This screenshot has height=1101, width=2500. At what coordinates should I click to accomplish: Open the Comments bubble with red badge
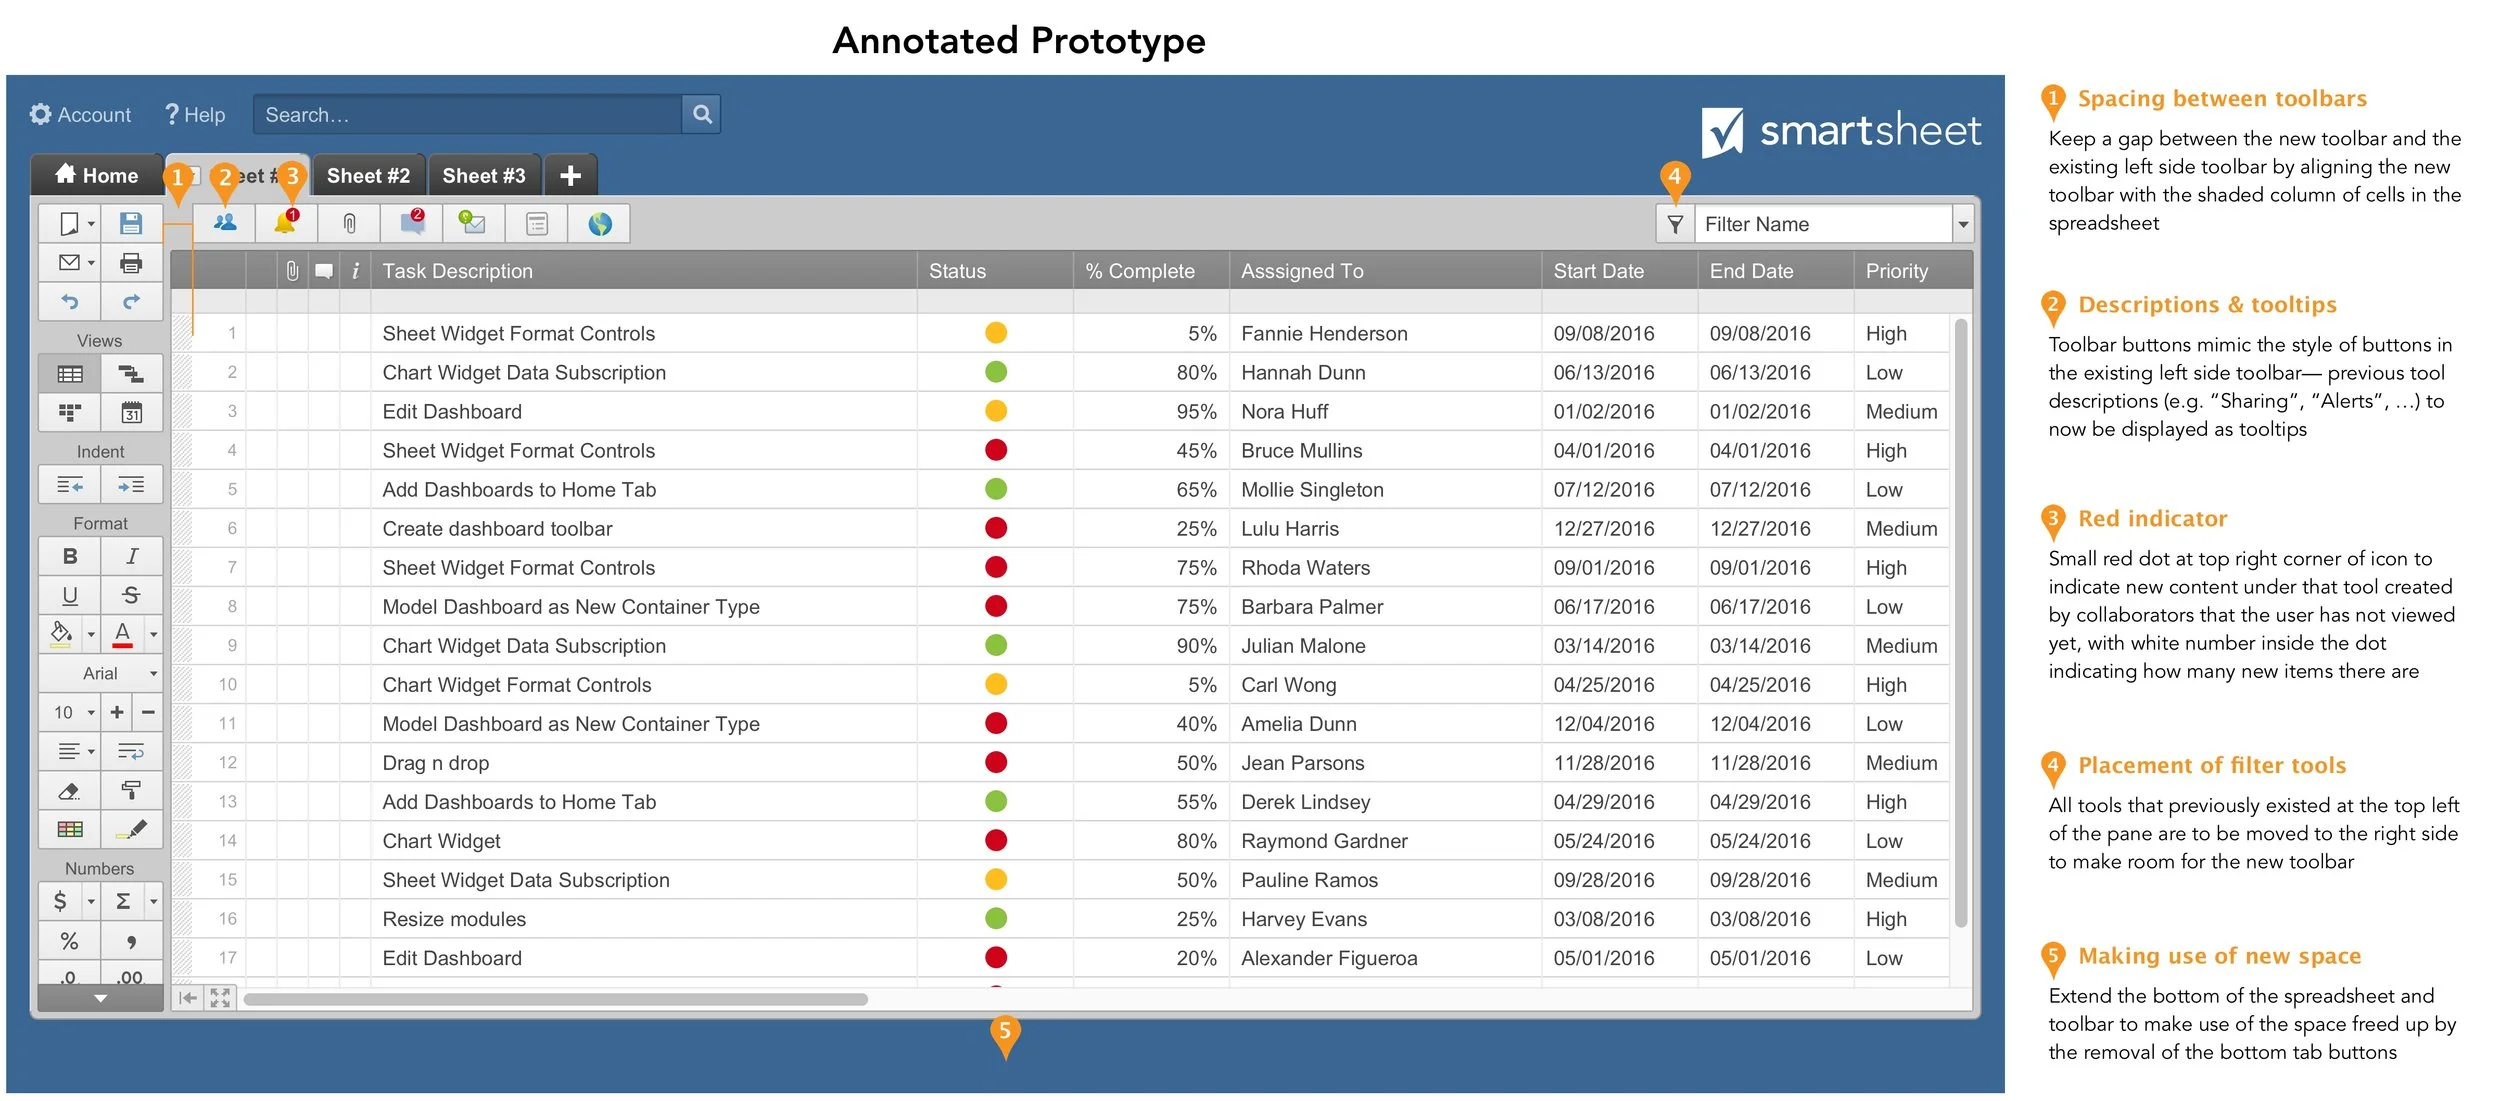pos(412,223)
